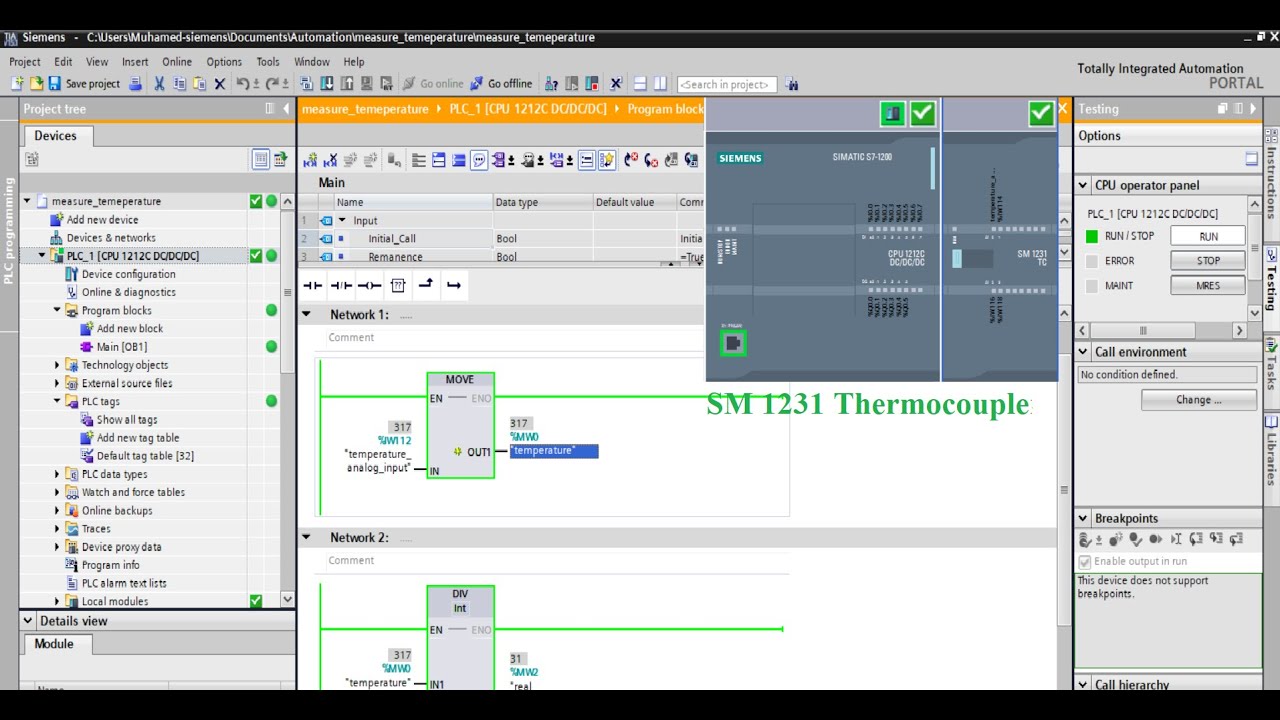Insert a normally closed contact
Image resolution: width=1280 pixels, height=720 pixels.
pyautogui.click(x=341, y=285)
